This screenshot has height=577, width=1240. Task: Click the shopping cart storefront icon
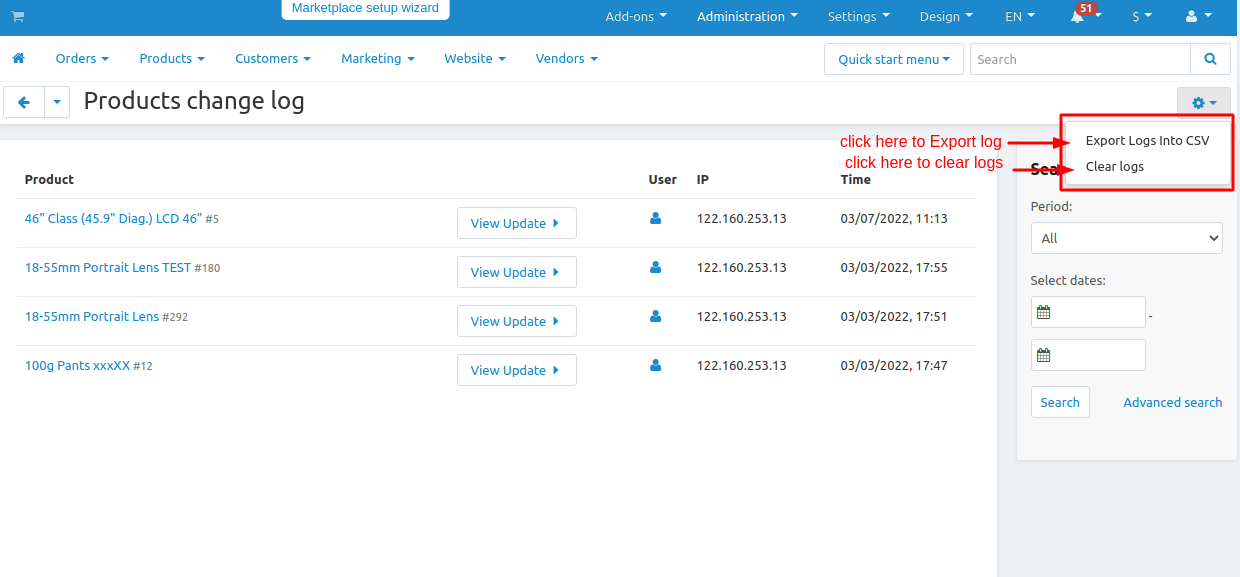click(17, 17)
